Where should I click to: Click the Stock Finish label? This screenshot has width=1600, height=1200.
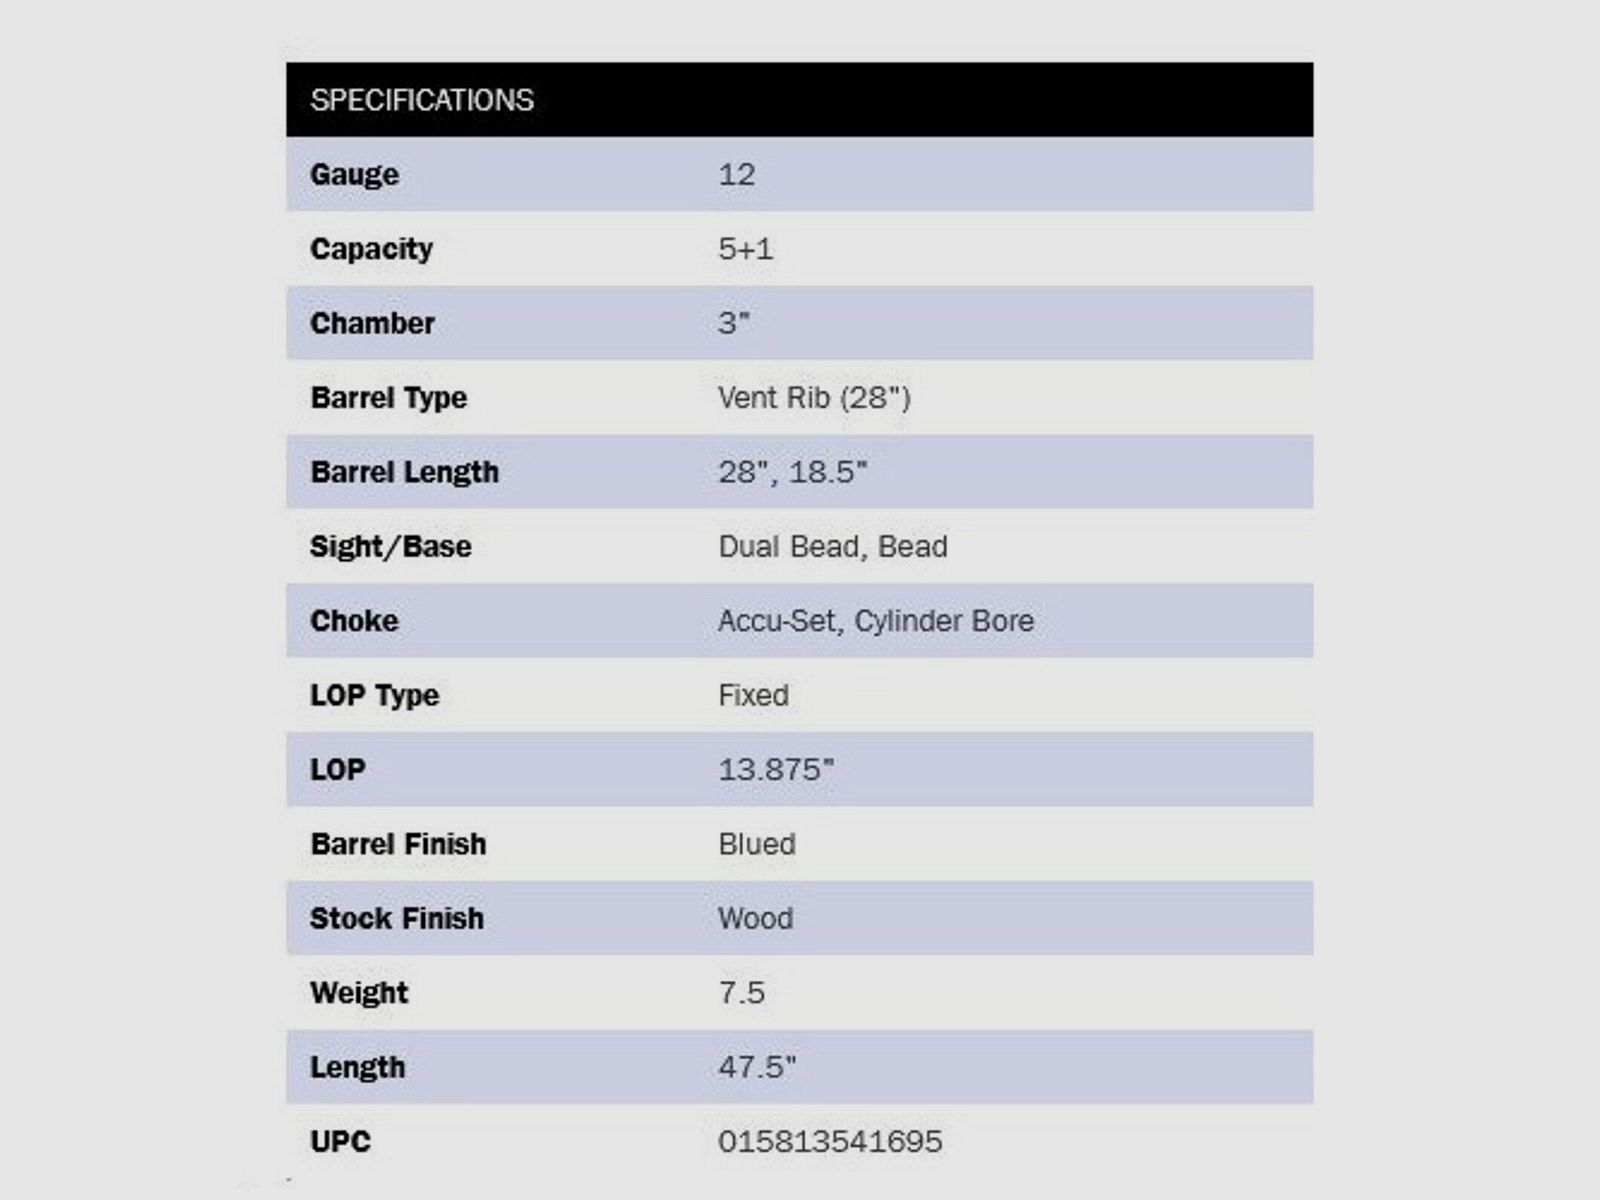396,918
